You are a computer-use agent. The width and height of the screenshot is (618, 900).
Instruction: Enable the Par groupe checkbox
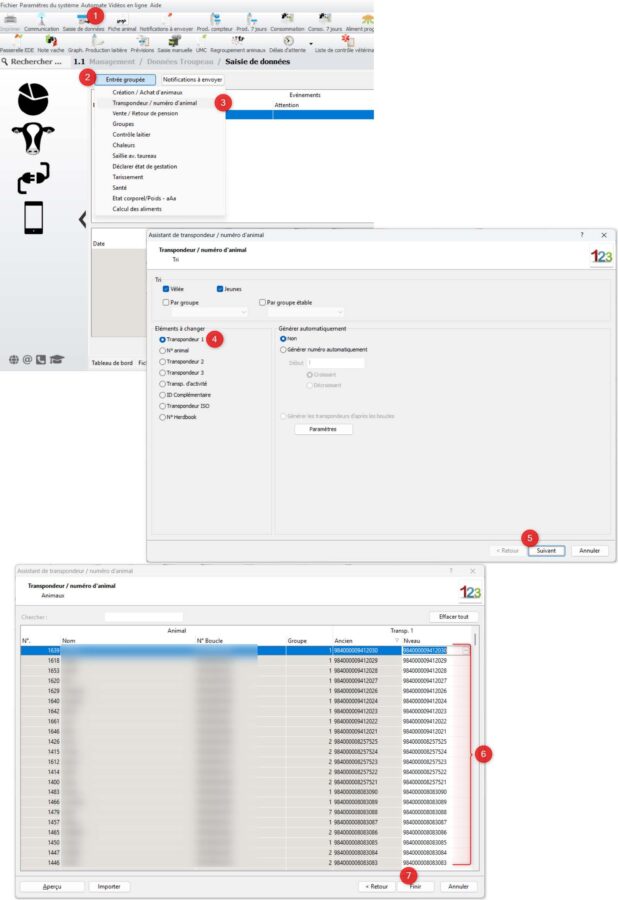[166, 301]
